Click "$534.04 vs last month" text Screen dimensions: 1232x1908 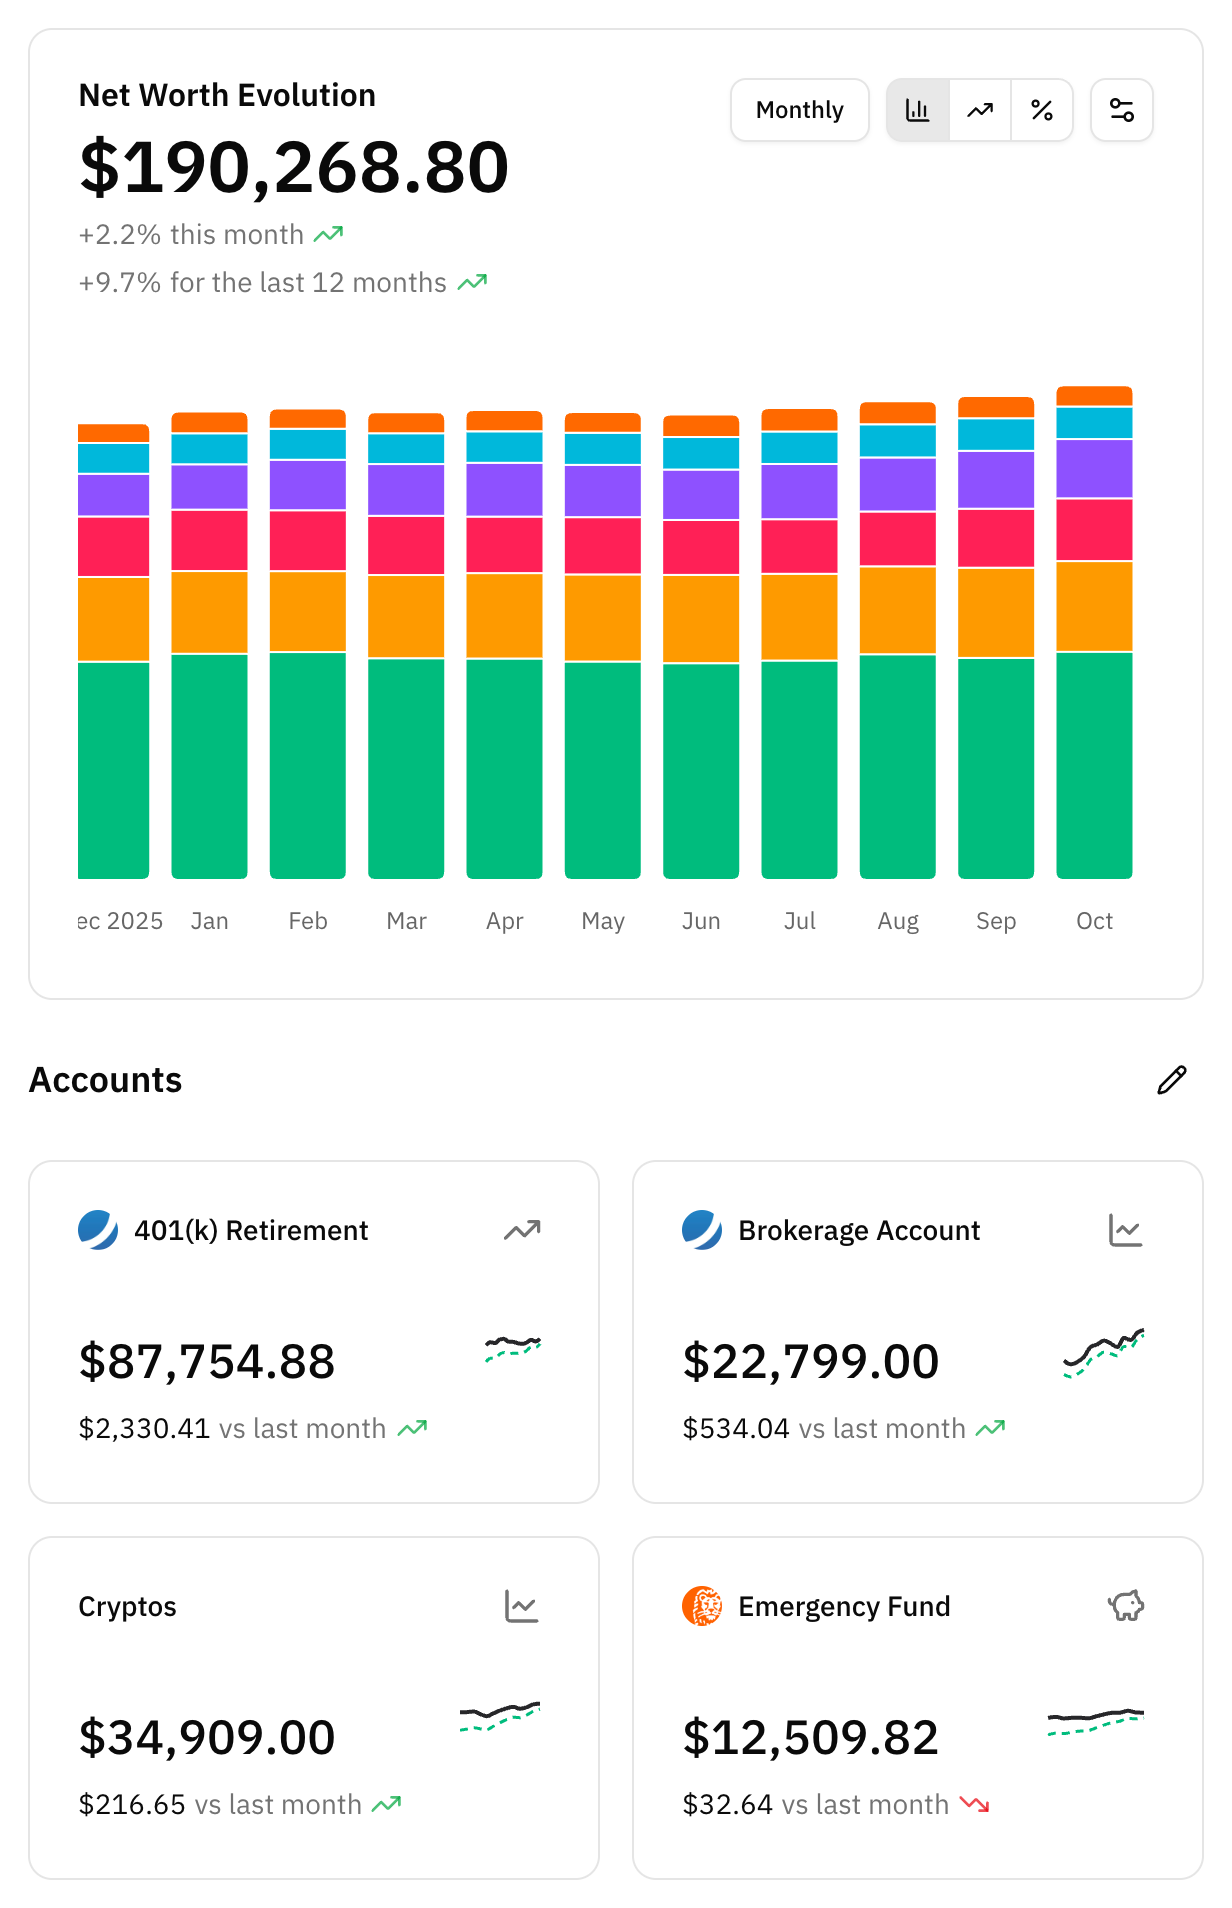click(824, 1428)
